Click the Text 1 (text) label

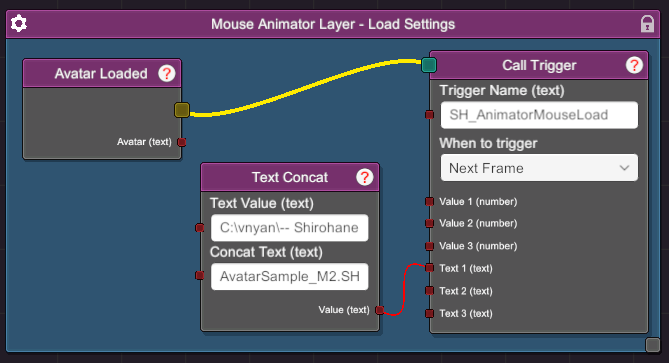466,268
